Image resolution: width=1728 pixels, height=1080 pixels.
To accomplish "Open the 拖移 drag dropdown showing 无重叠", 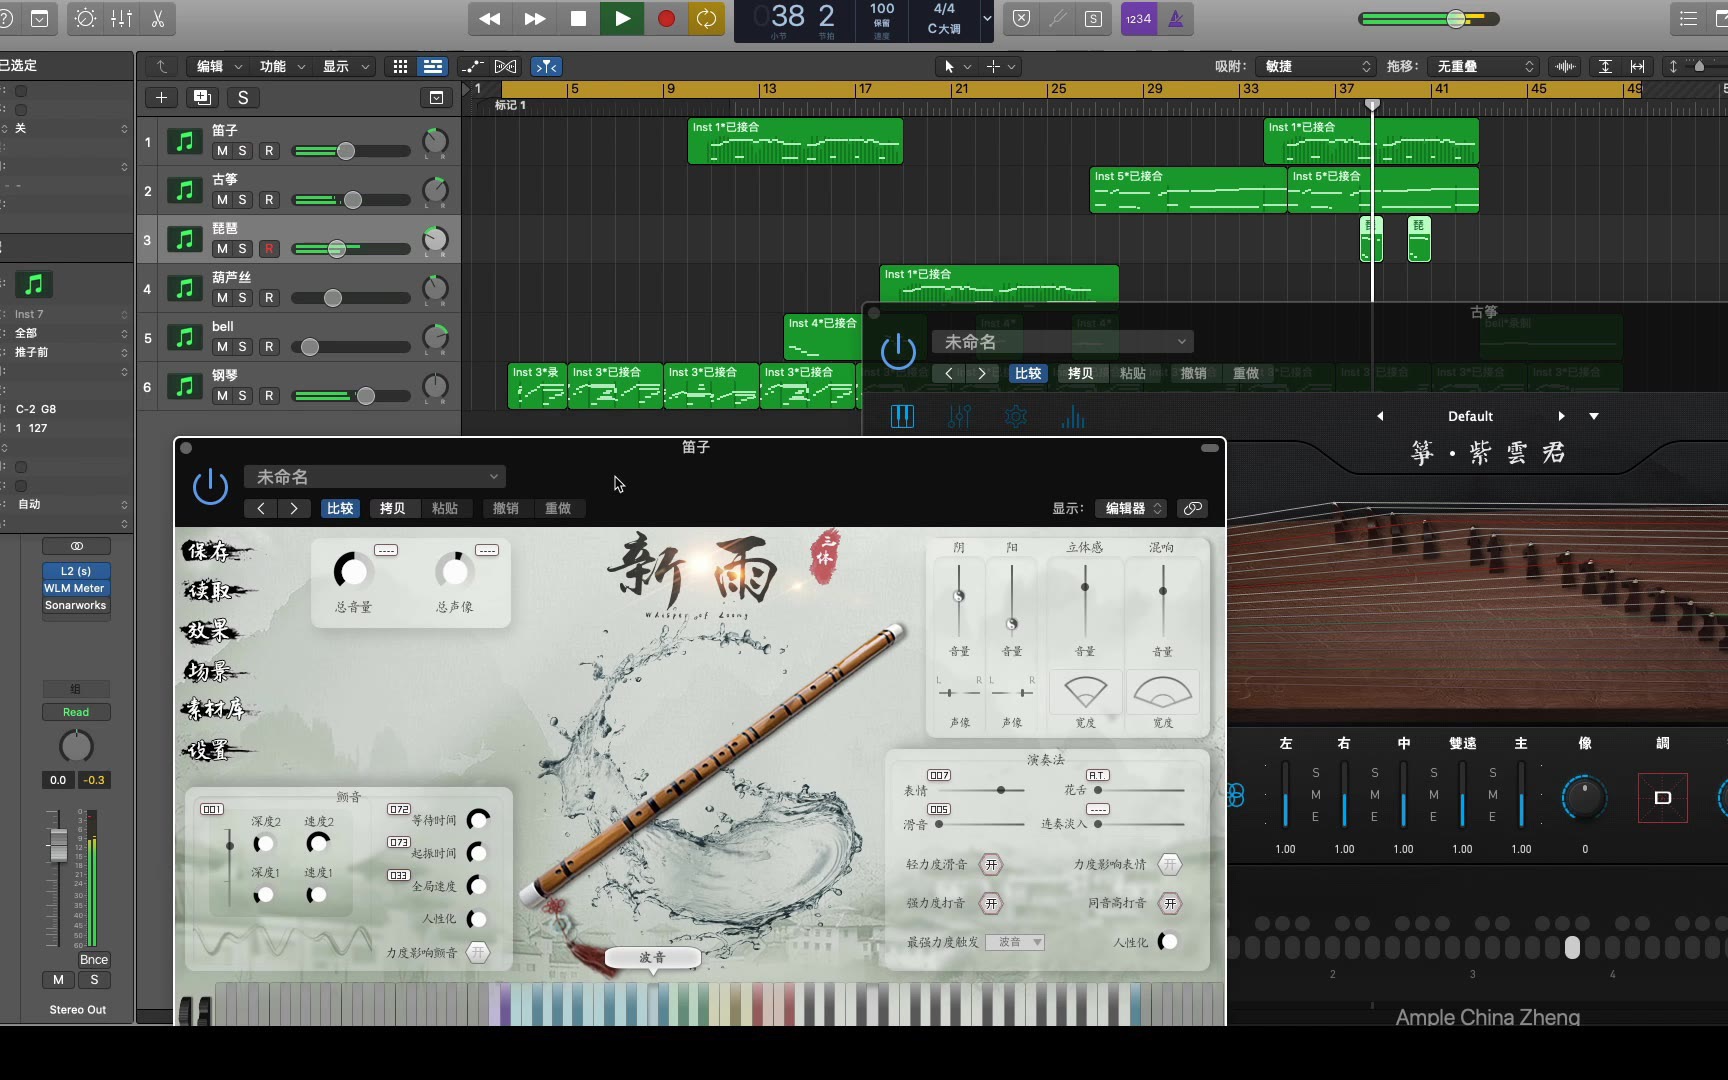I will pyautogui.click(x=1482, y=66).
